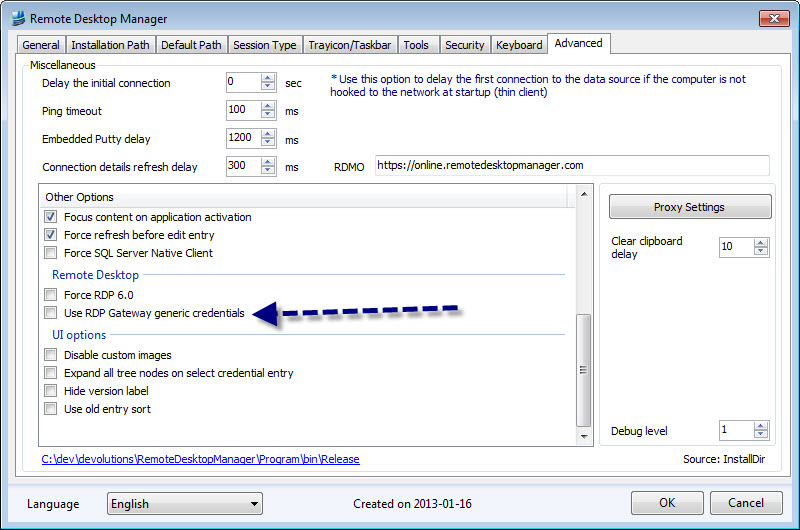
Task: Open the Installation Path tab
Action: (110, 45)
